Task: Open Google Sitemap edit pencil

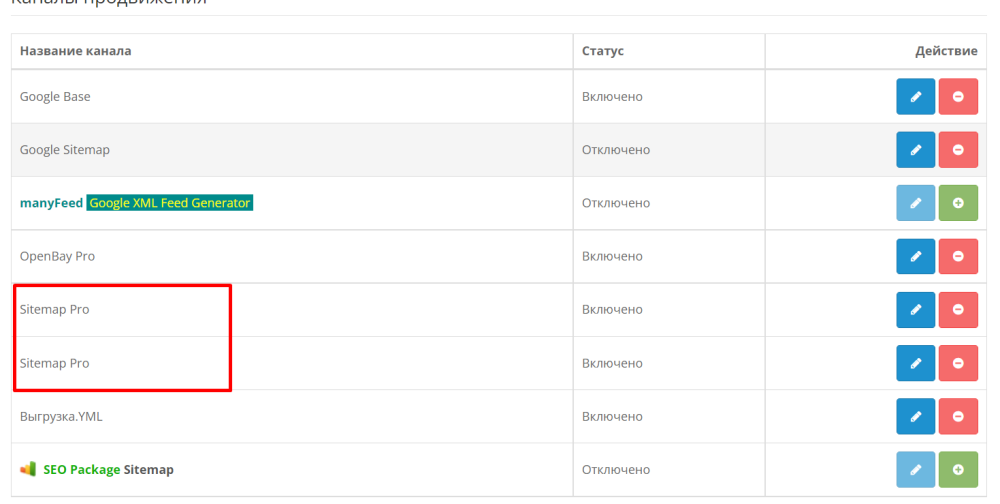Action: click(915, 150)
